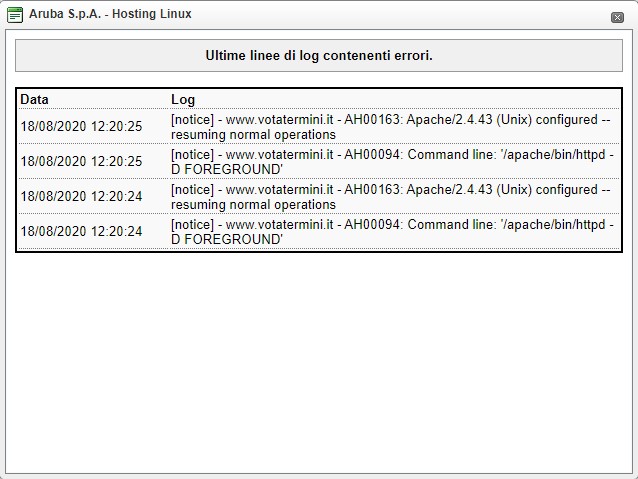
Task: Click the 'Aruba S.p.A. - Hosting Linux' title
Action: (110, 14)
